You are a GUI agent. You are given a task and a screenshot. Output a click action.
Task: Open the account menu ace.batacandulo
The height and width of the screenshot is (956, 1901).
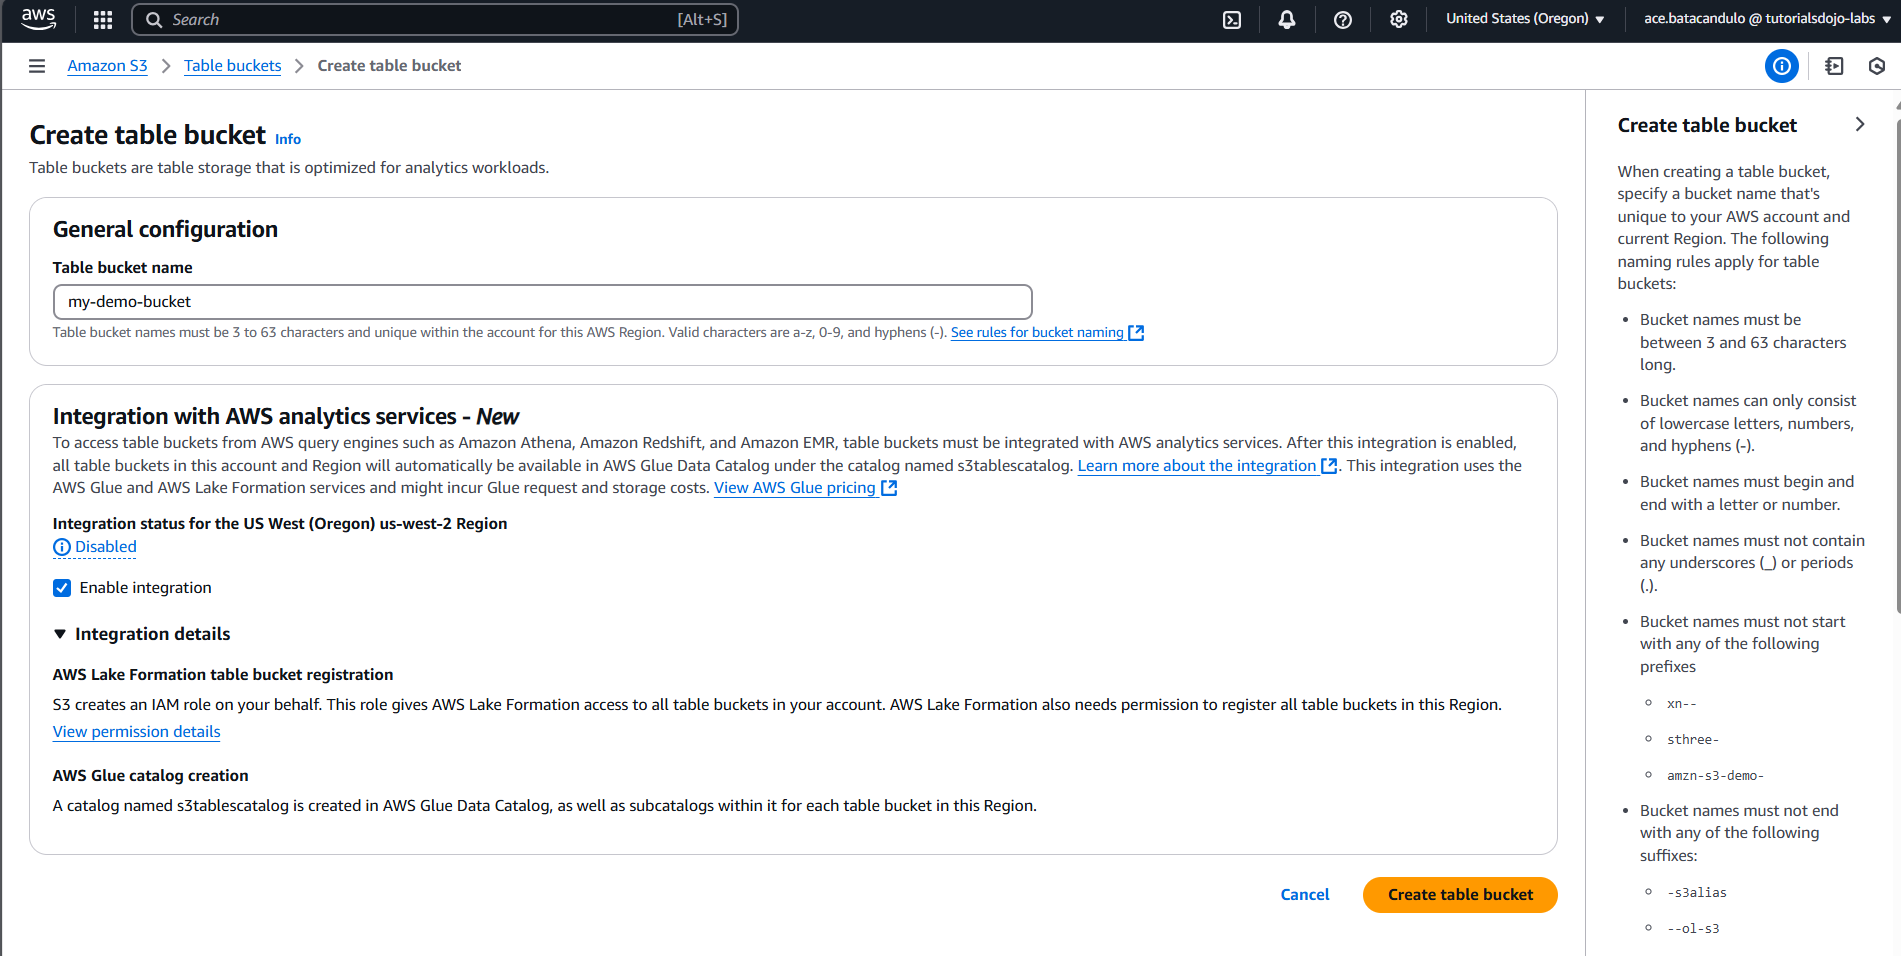point(1767,19)
